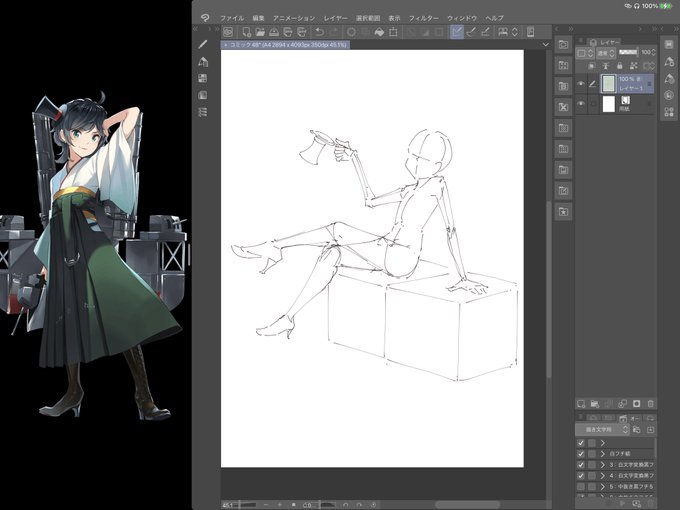This screenshot has height=510, width=680.
Task: Toggle clip to layer below icon
Action: tap(591, 66)
